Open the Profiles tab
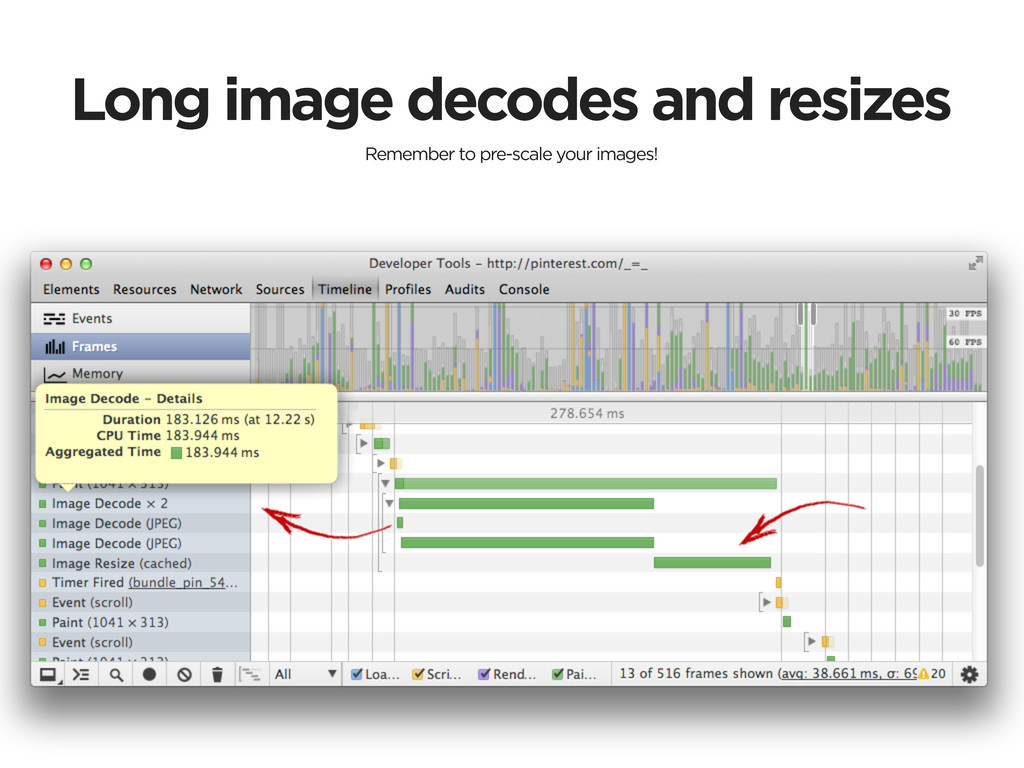This screenshot has height=768, width=1024. pos(408,290)
